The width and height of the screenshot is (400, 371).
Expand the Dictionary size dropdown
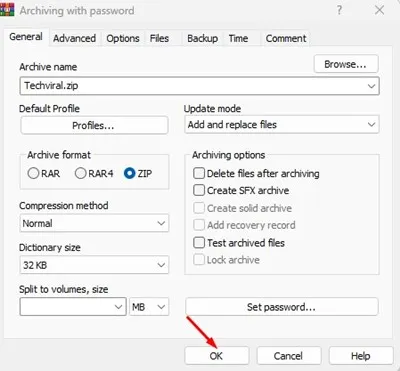pos(161,265)
